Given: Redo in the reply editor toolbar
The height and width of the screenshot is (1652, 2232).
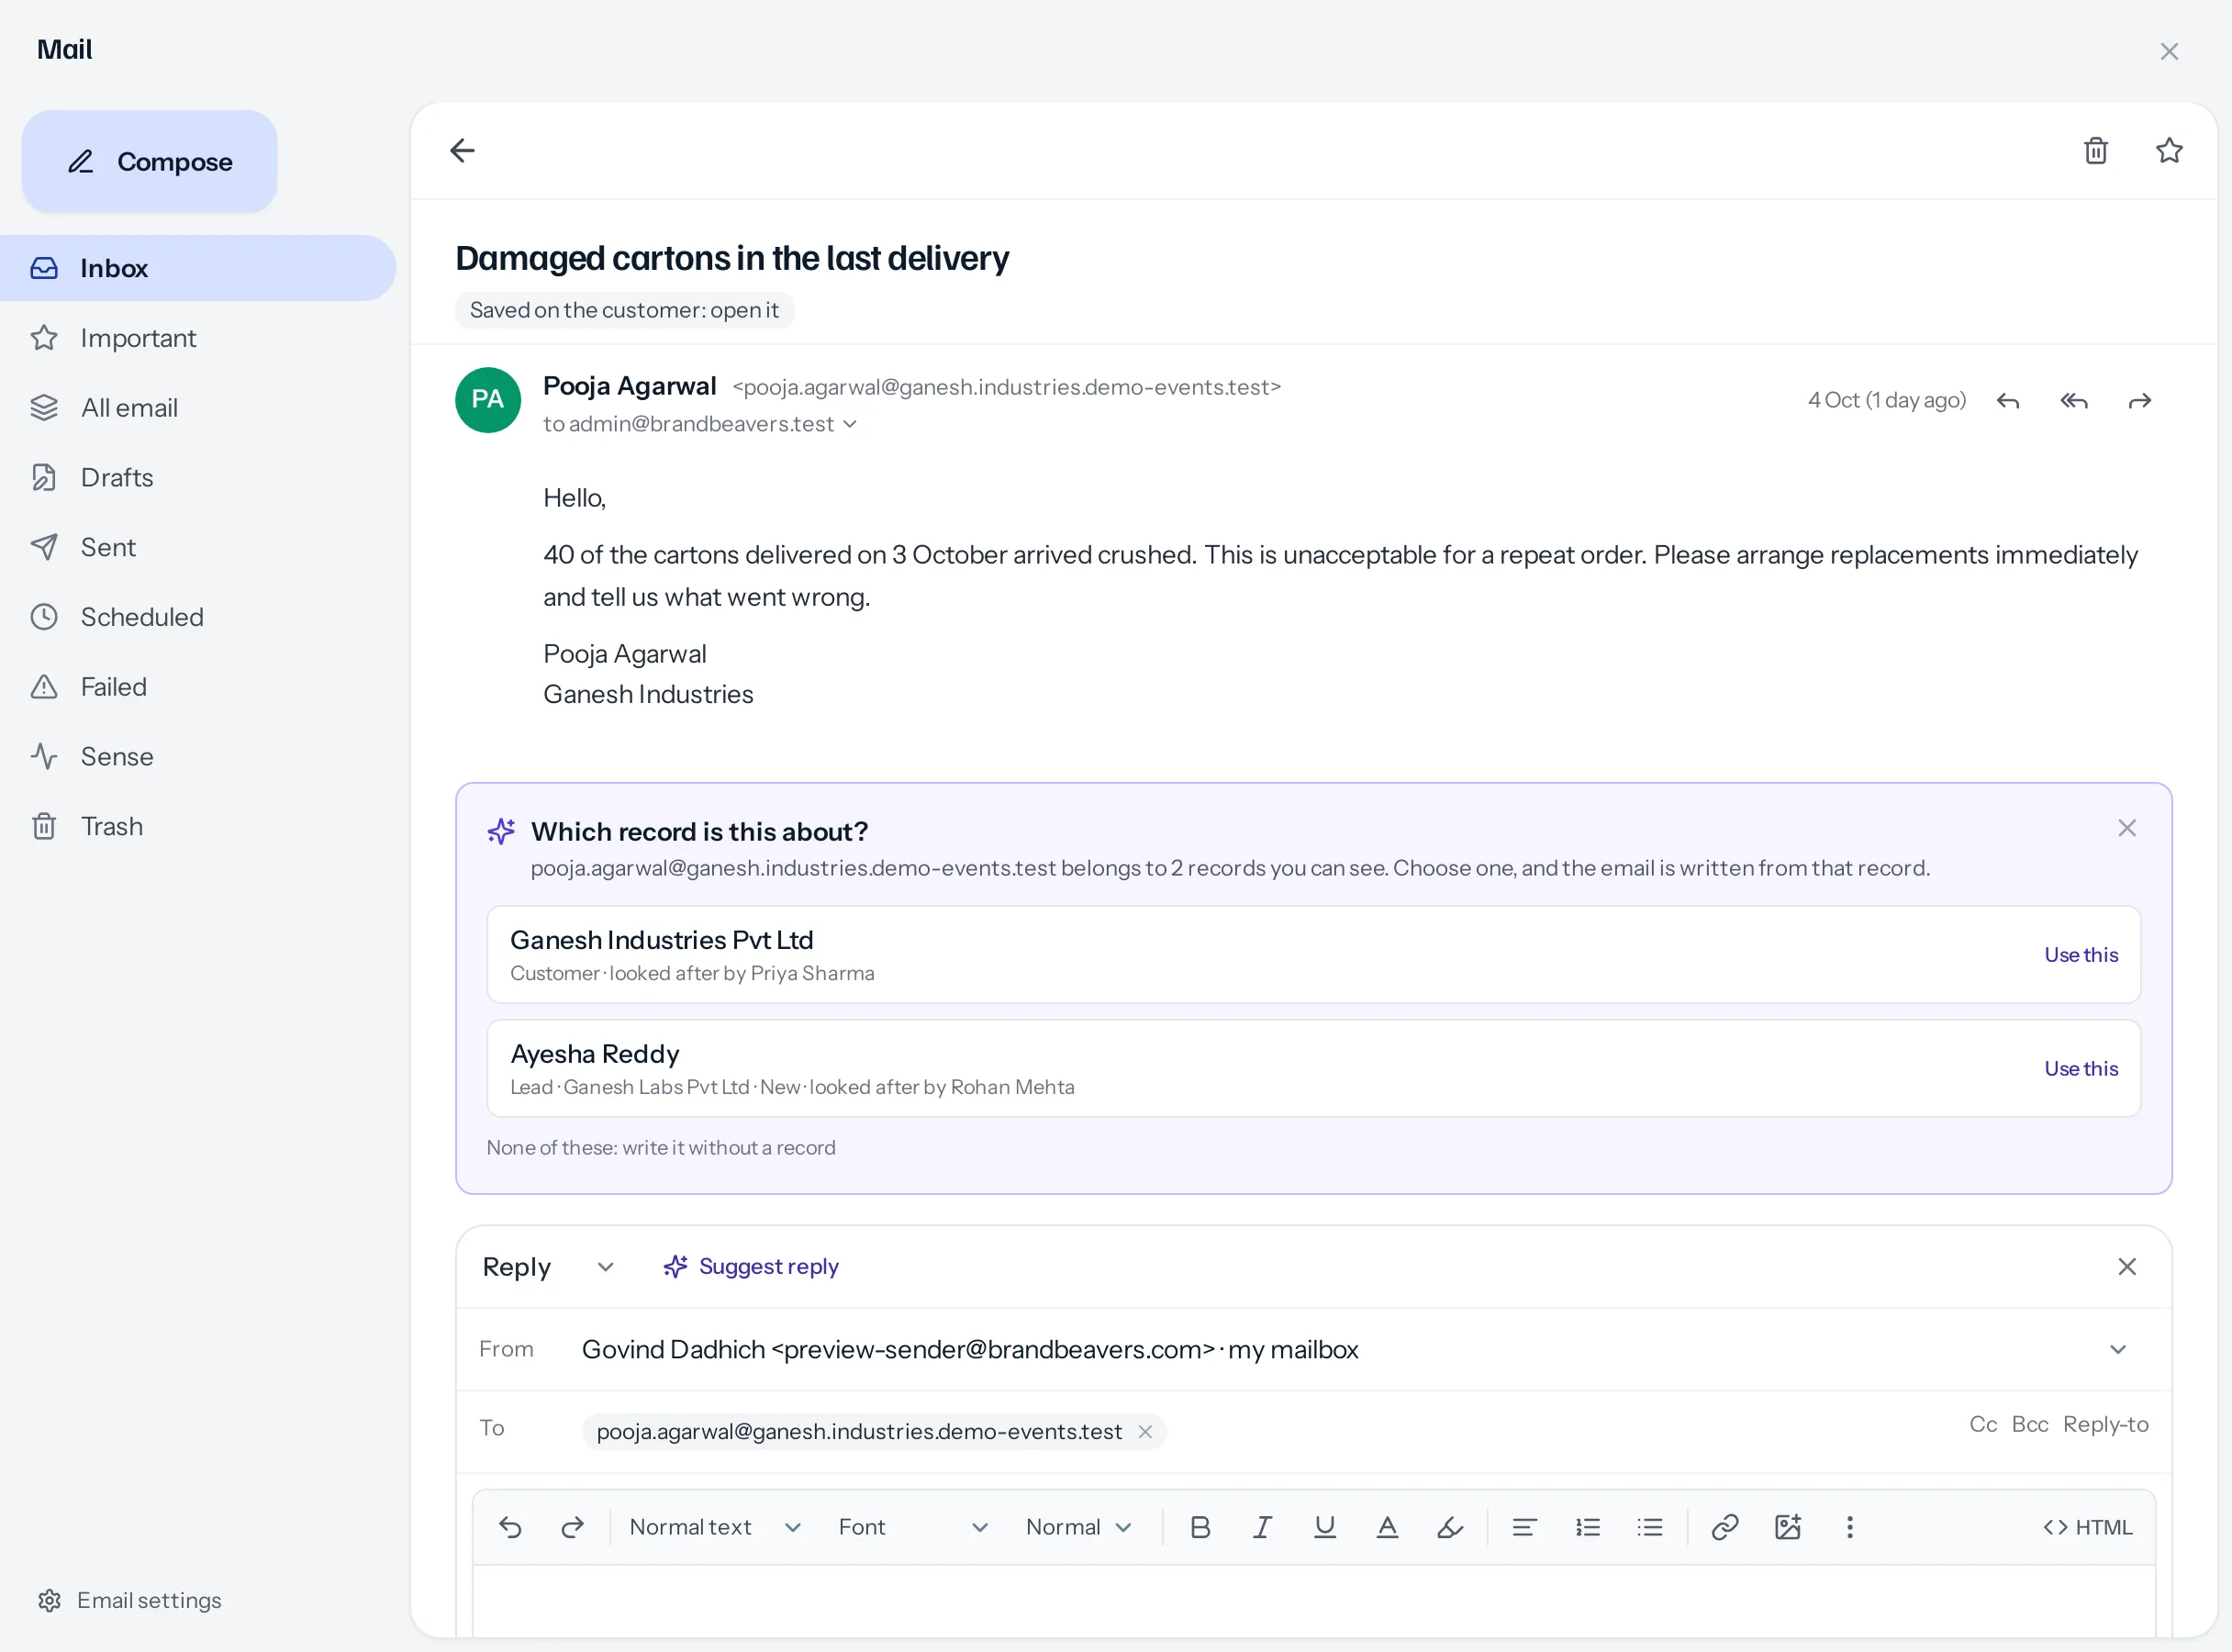Looking at the screenshot, I should coord(573,1527).
